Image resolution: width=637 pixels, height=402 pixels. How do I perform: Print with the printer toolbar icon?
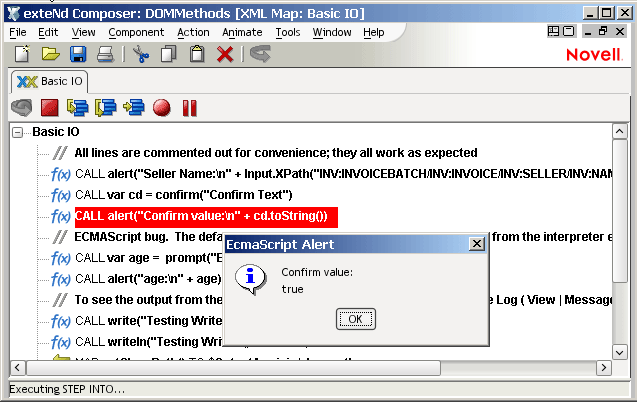106,54
